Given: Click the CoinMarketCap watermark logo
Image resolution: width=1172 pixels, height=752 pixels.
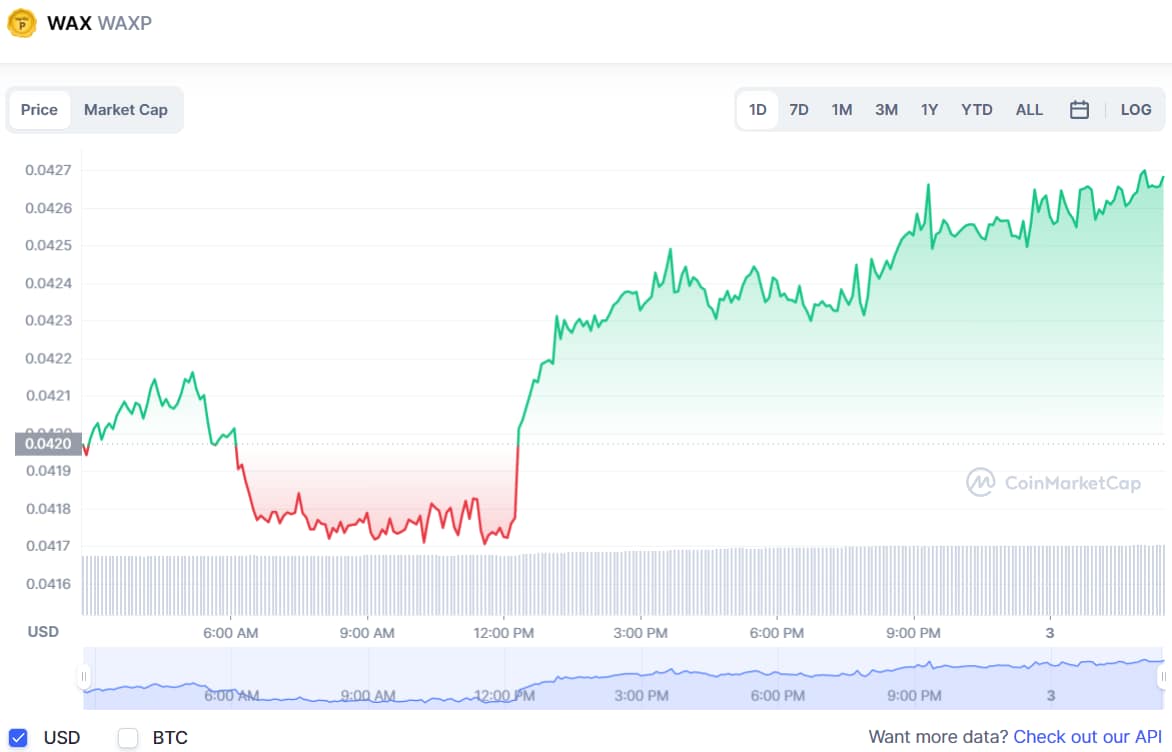Looking at the screenshot, I should 1053,483.
